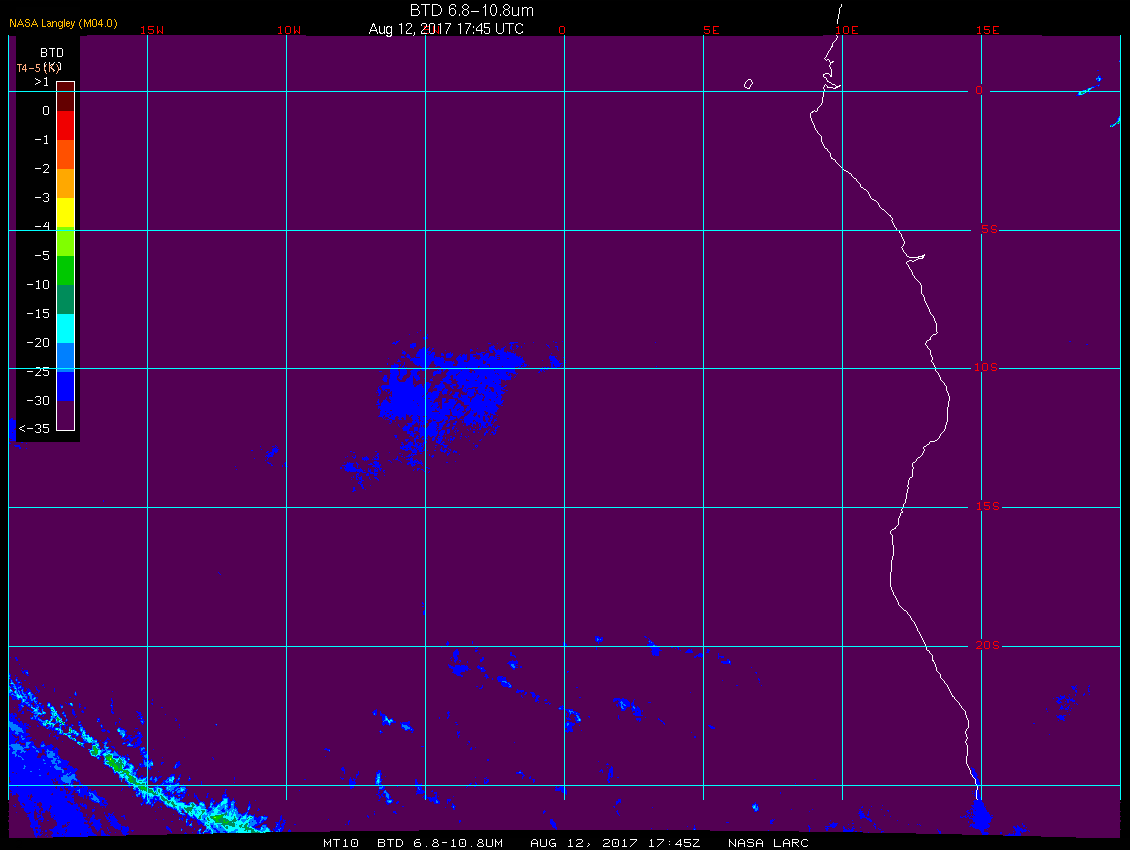Click the "15W" longitude label
The image size is (1130, 850).
click(x=151, y=30)
